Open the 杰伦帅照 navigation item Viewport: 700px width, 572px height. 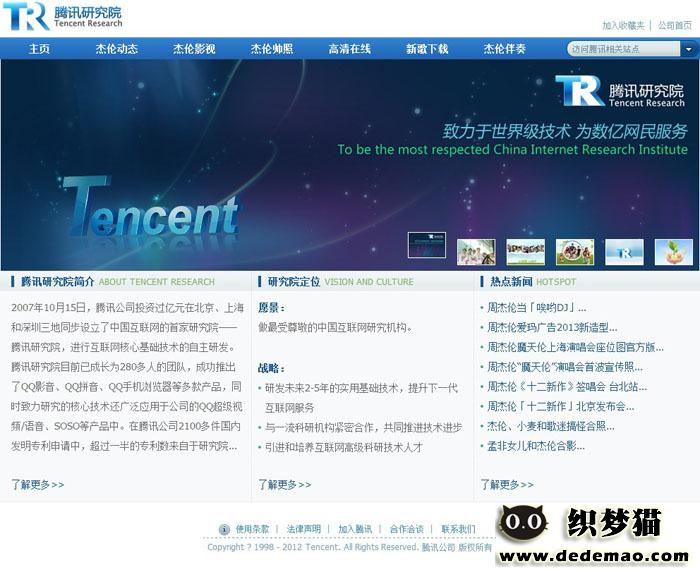click(272, 49)
